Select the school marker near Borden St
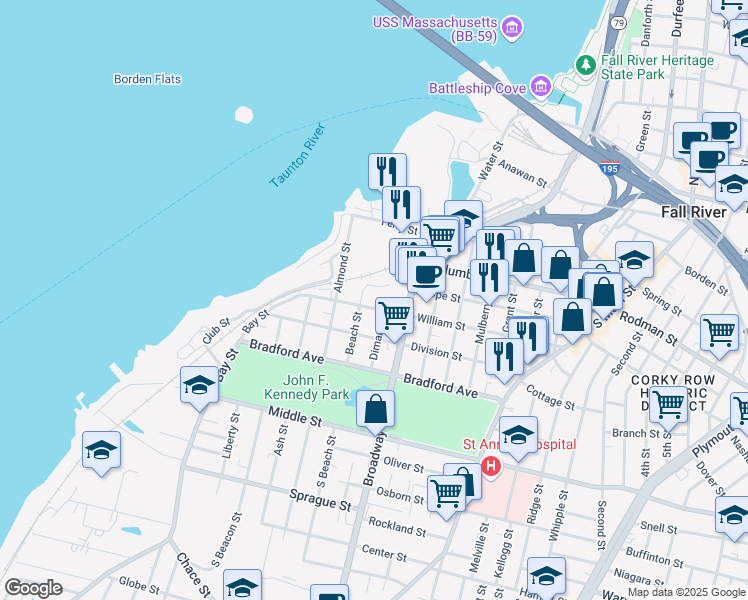748x600 pixels. (x=634, y=263)
